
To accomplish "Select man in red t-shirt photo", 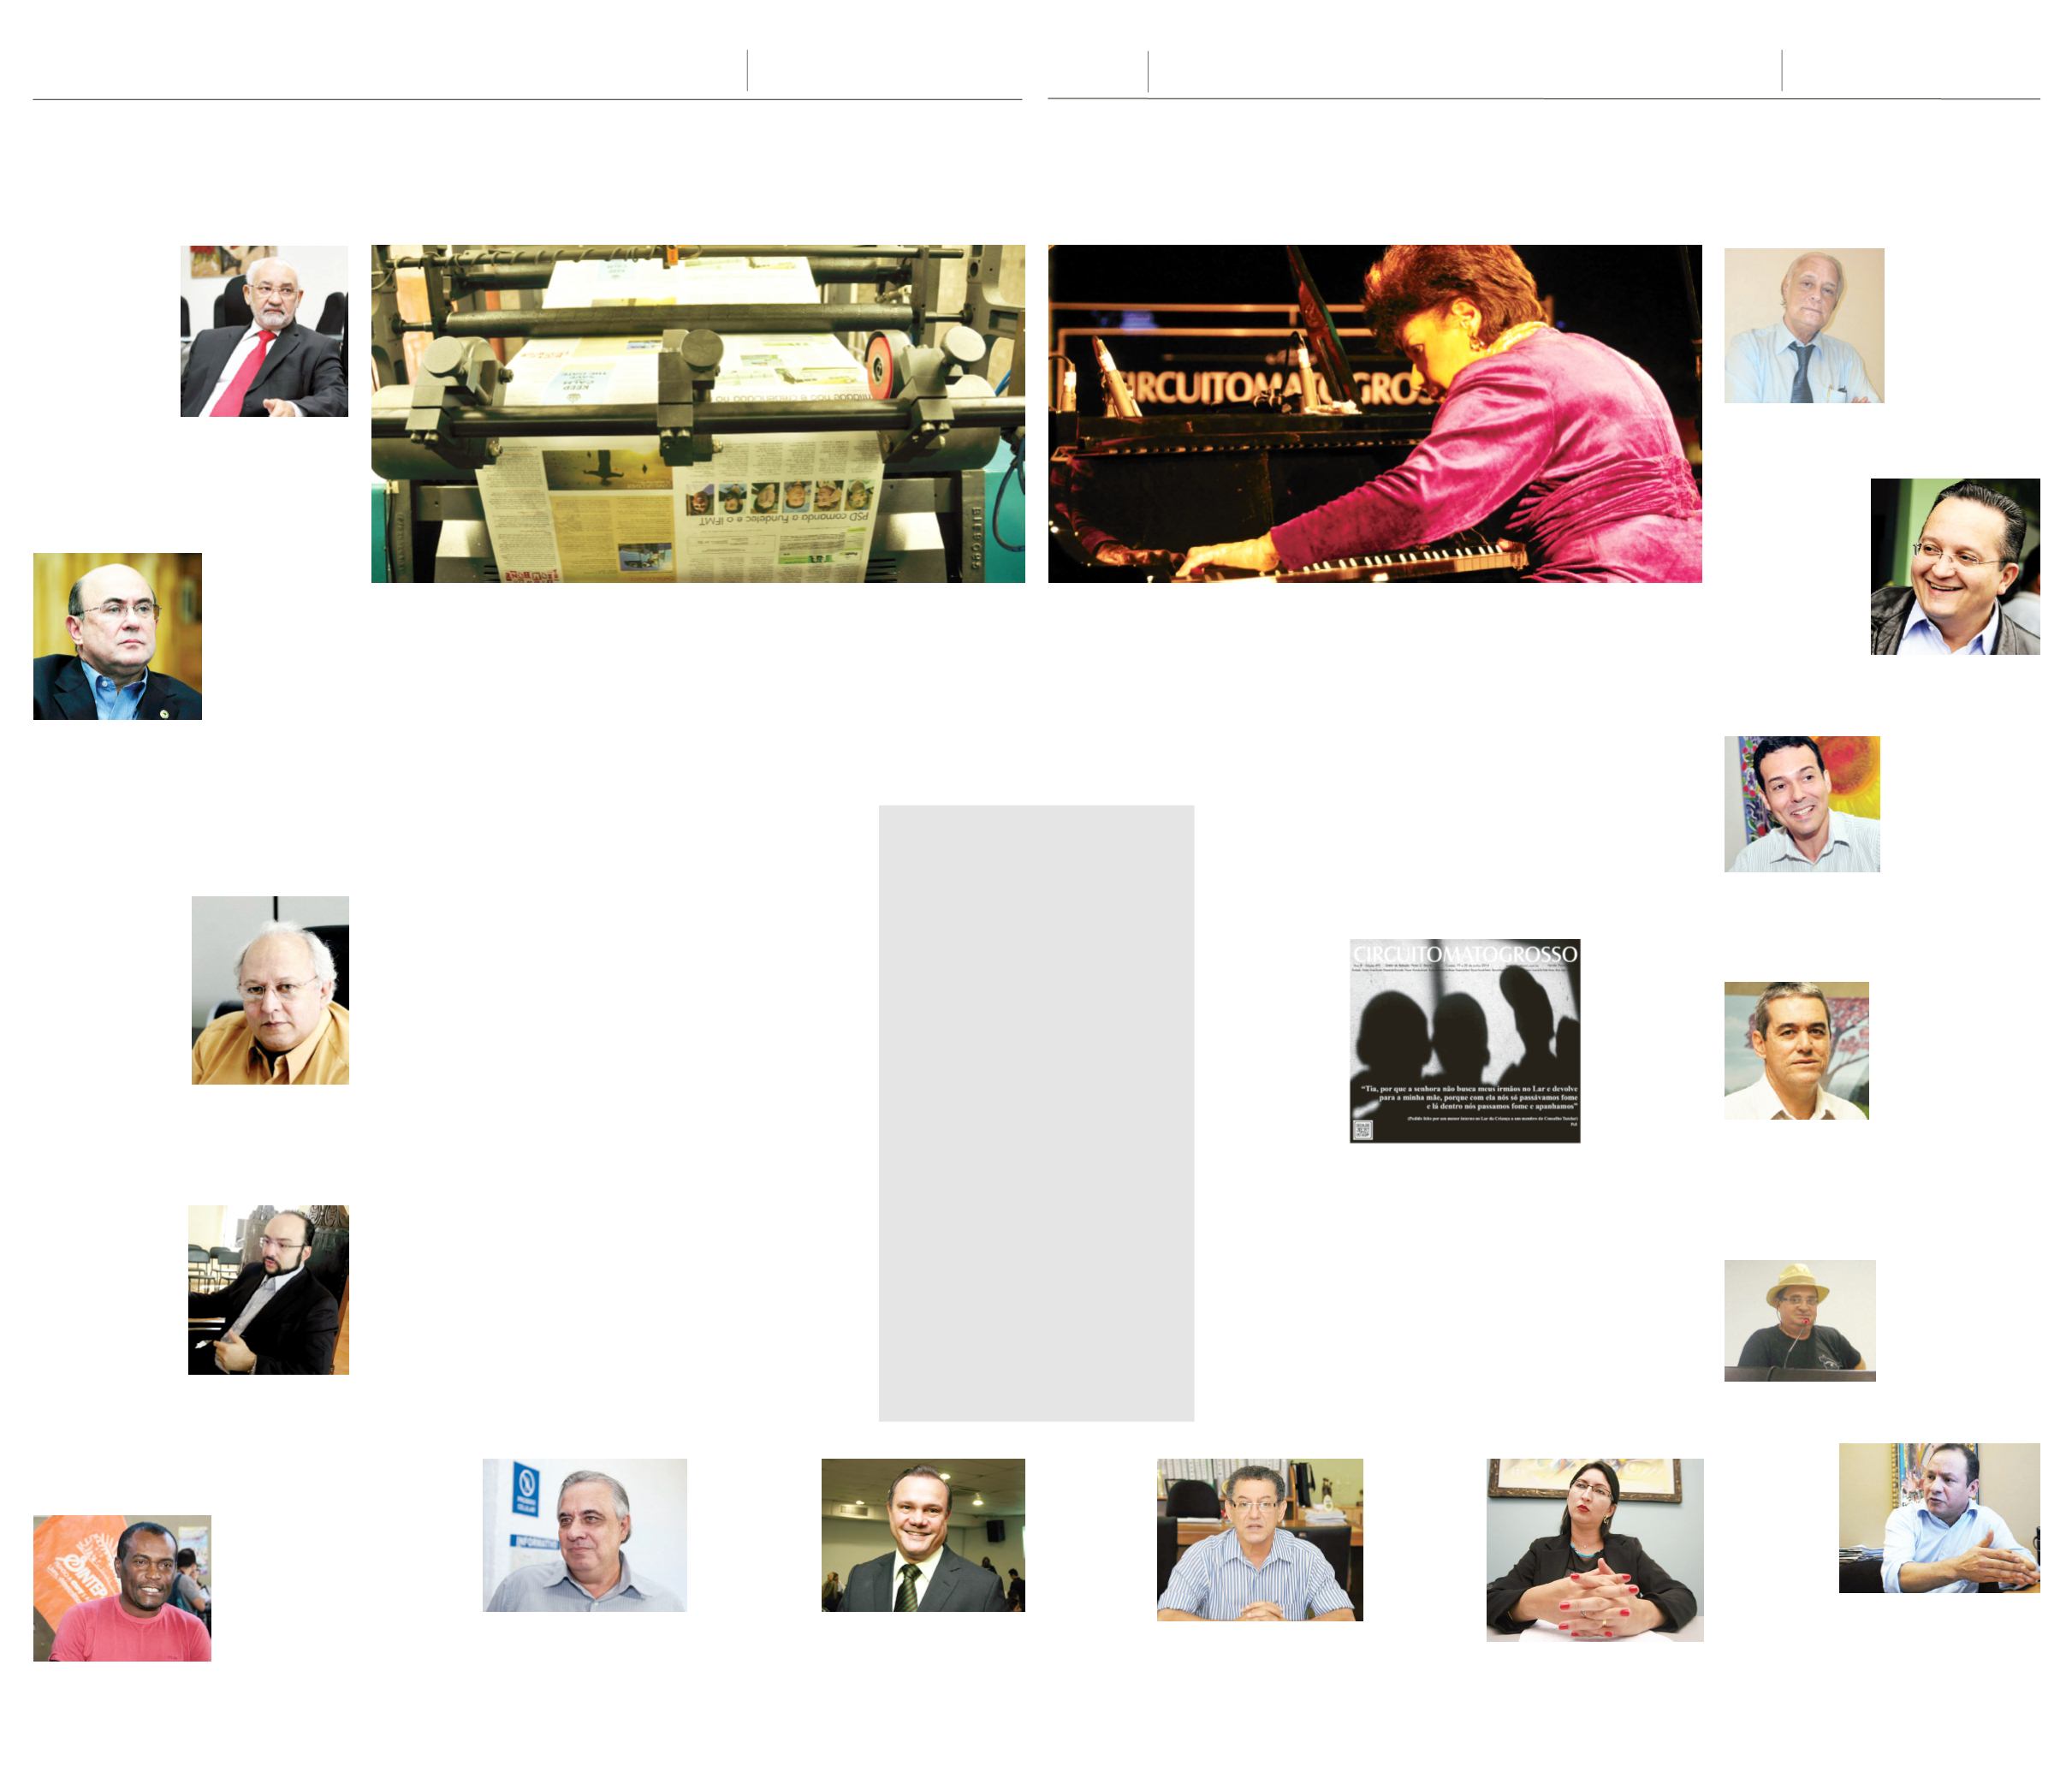I will [122, 1589].
